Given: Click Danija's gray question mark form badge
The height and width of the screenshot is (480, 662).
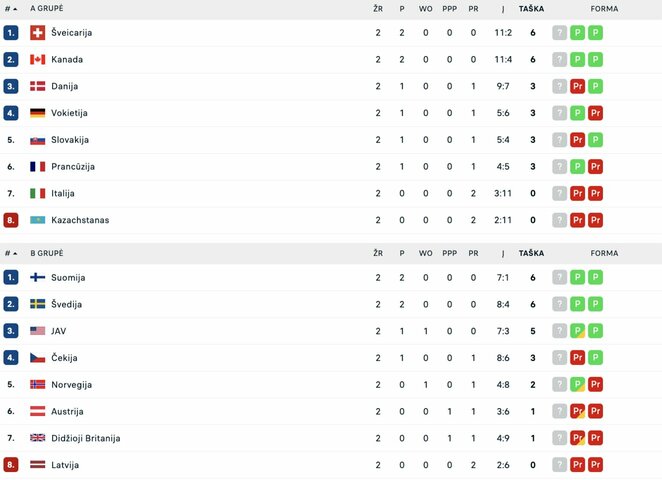Looking at the screenshot, I should [559, 87].
